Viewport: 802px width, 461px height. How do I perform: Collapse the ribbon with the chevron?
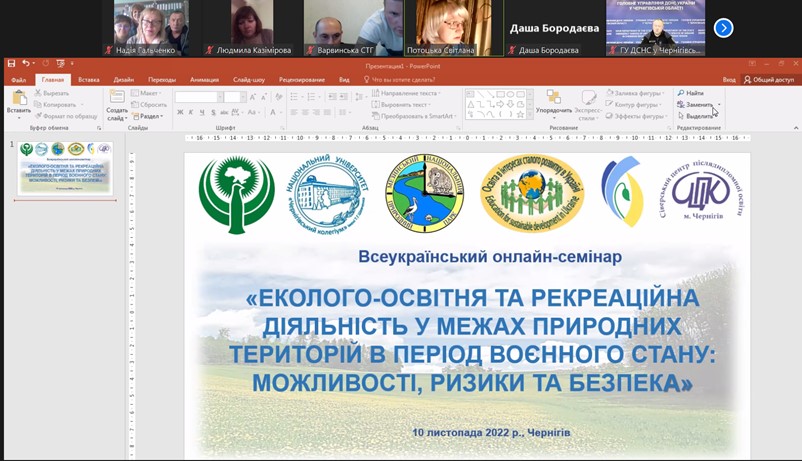(x=796, y=128)
